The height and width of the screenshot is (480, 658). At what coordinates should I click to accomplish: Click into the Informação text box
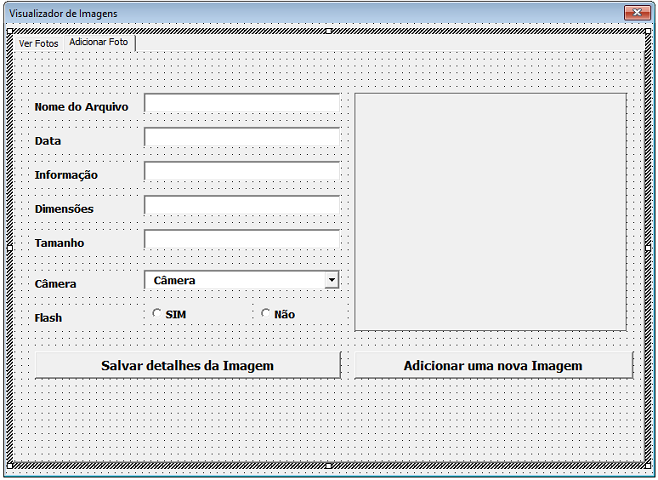242,172
